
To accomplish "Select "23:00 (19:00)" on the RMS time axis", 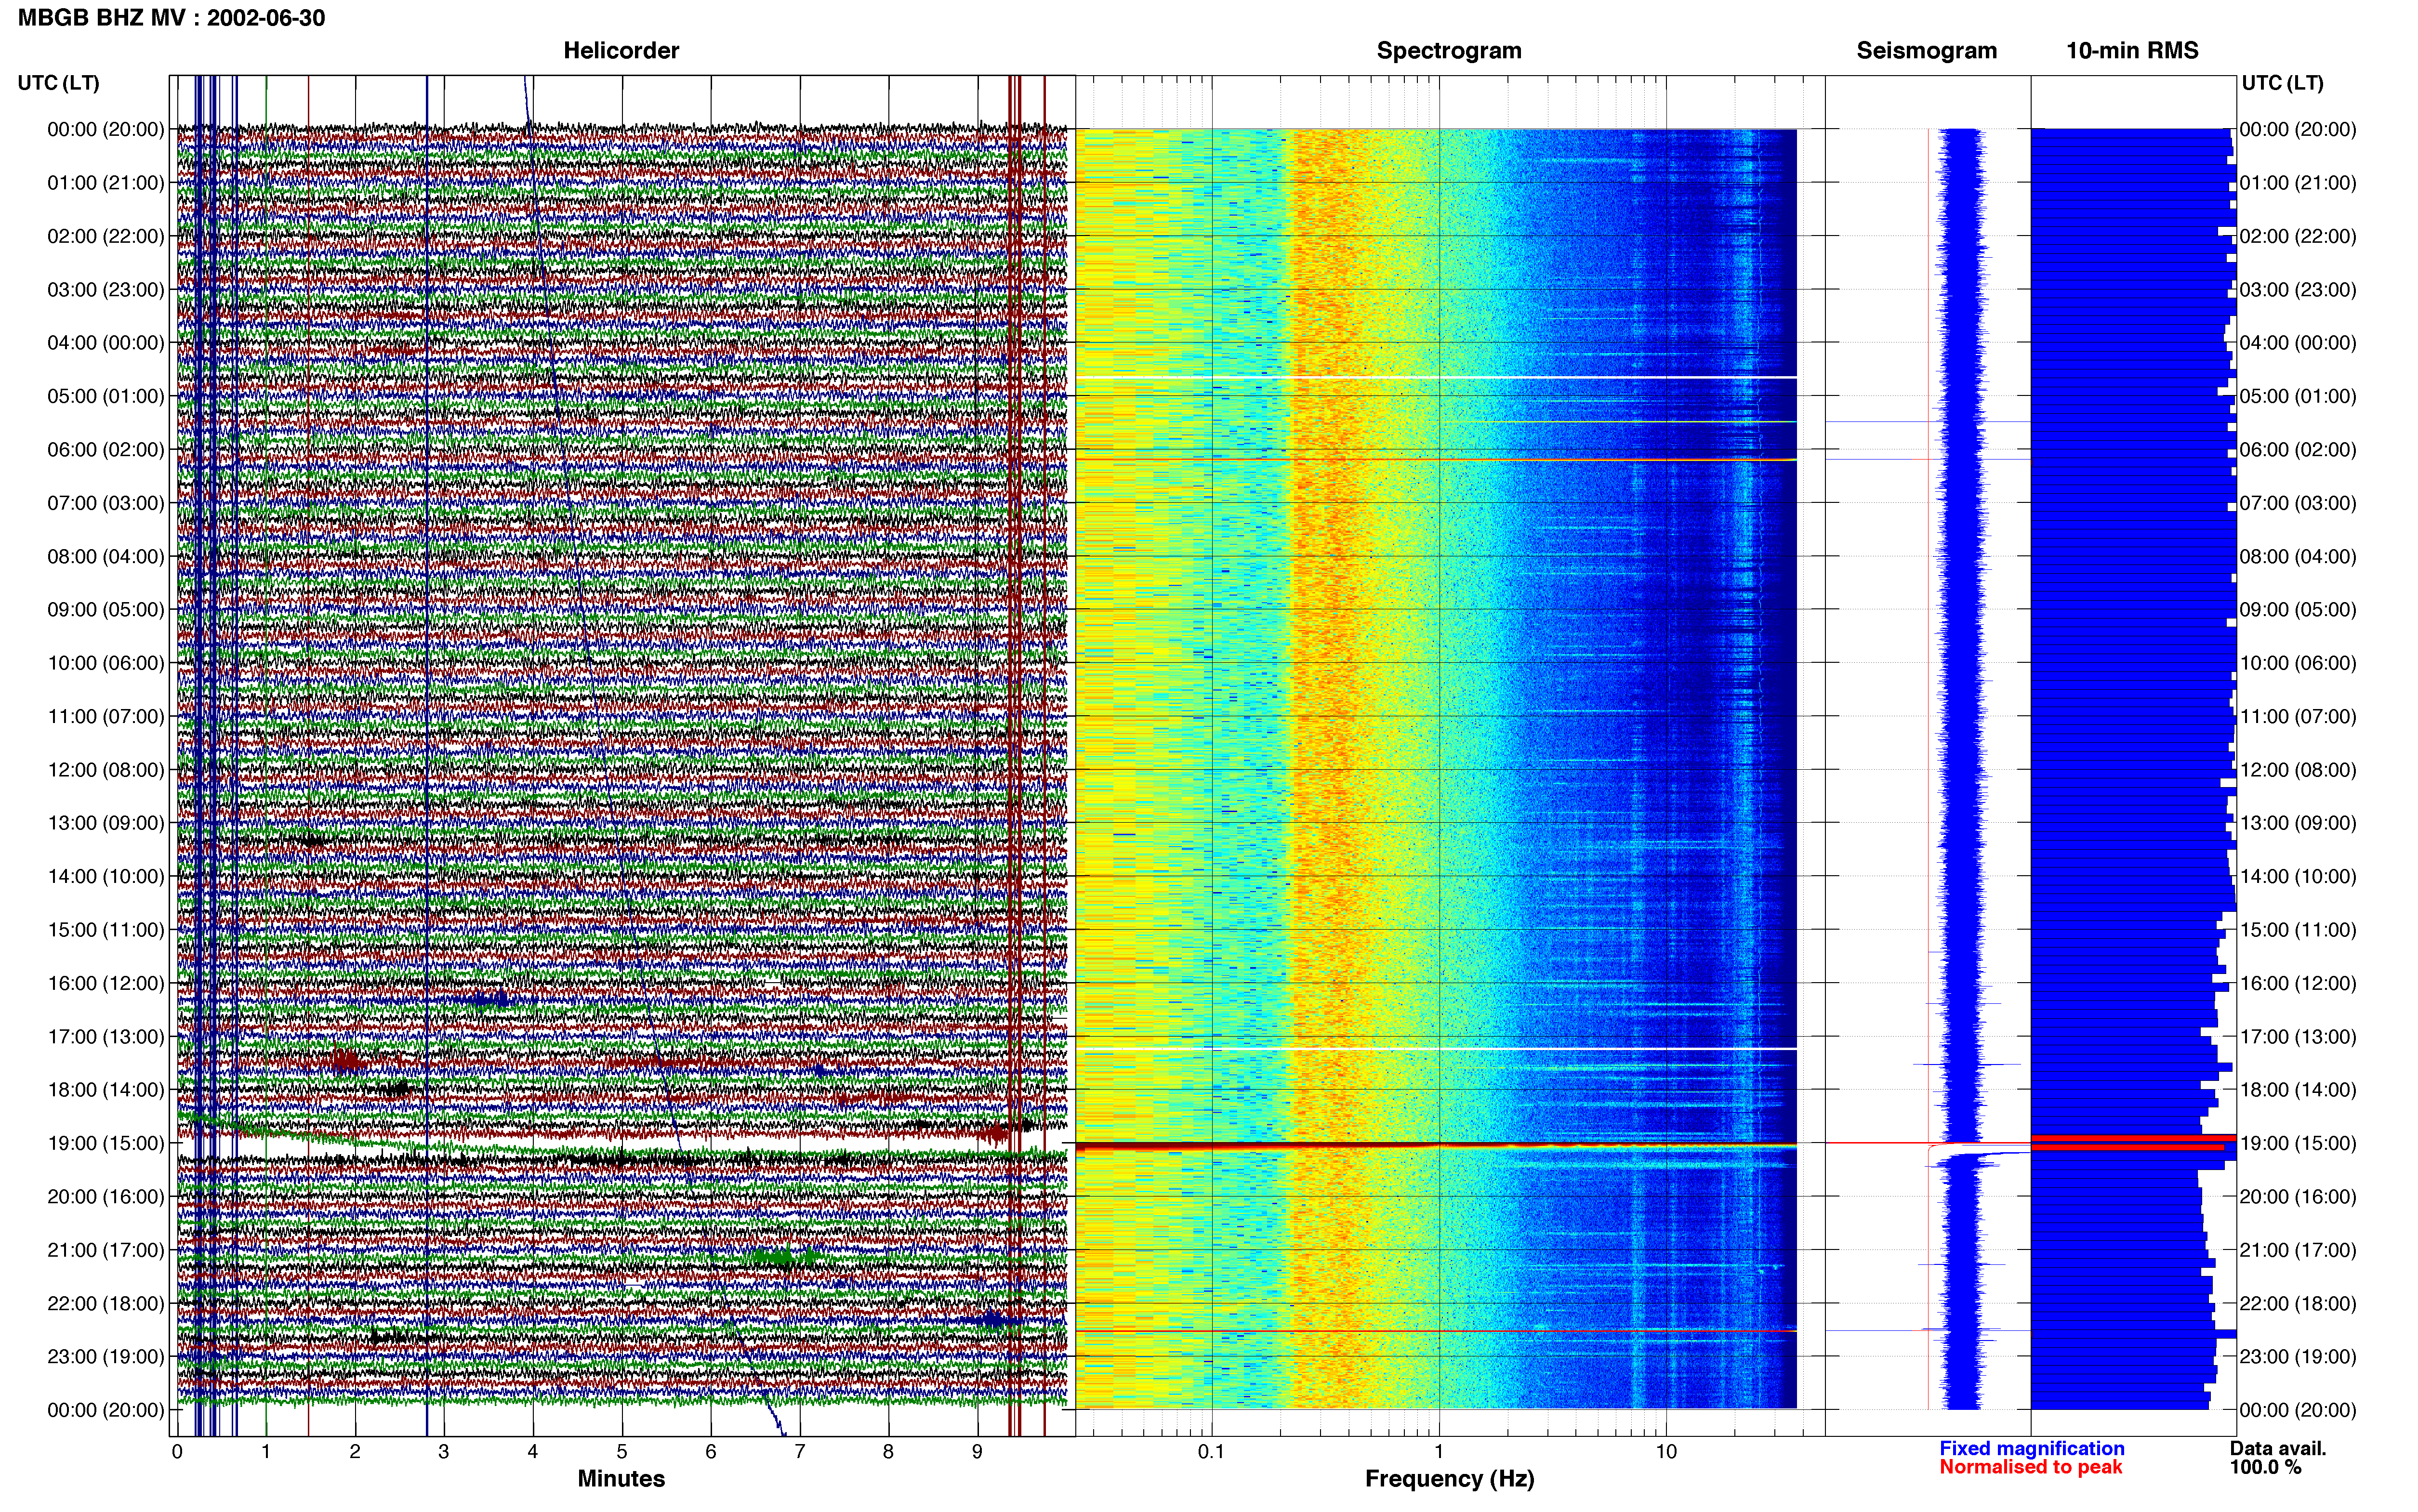I will 2298,1357.
